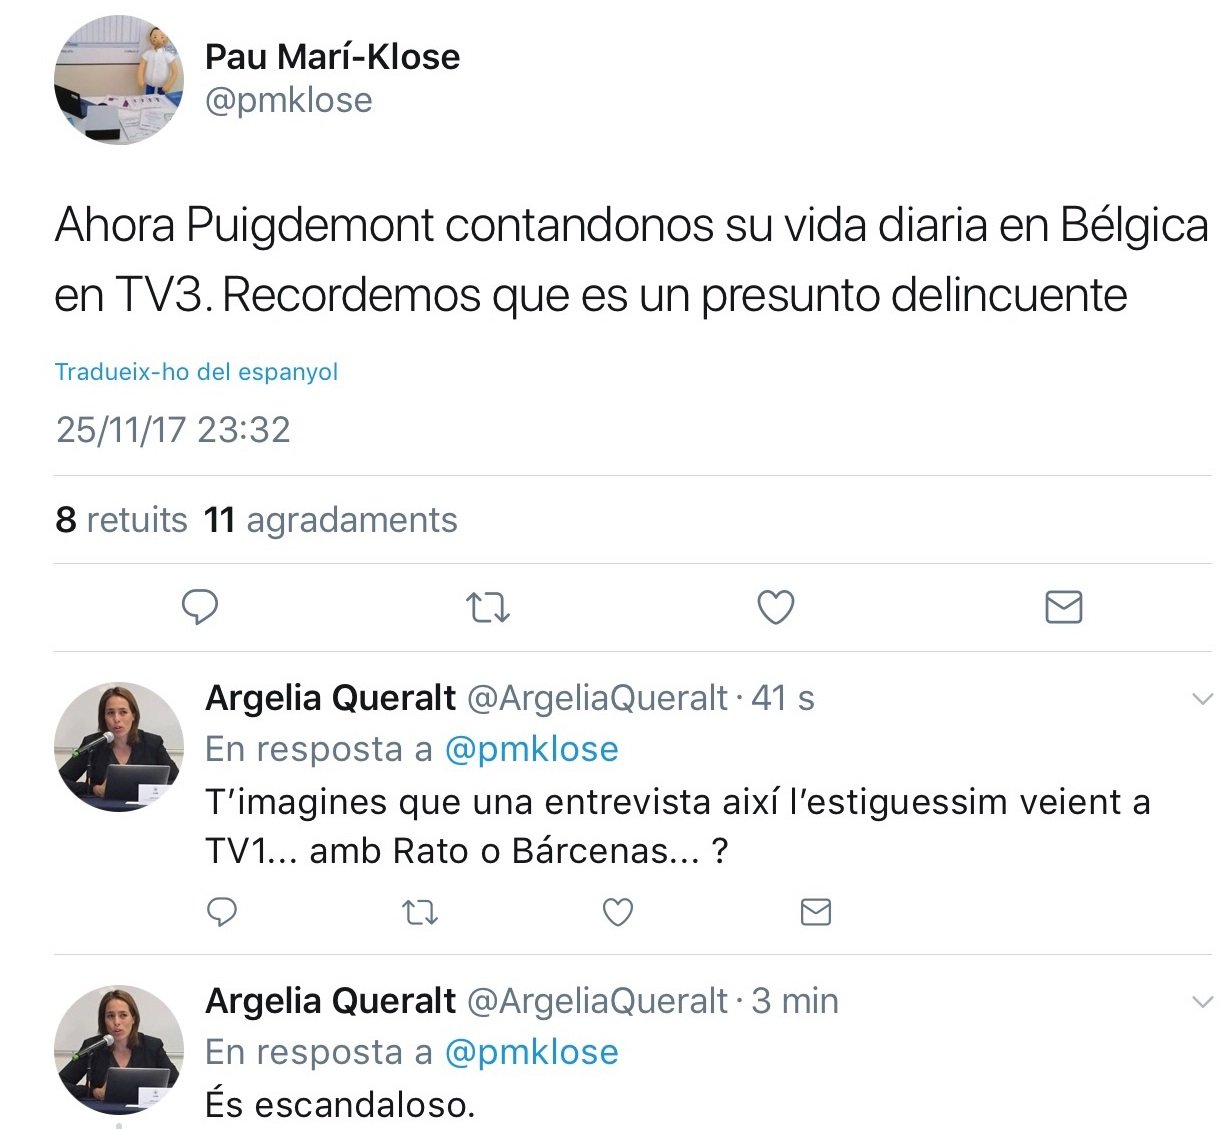
Task: Open the Pau Marí-Klose profile name
Action: point(332,57)
